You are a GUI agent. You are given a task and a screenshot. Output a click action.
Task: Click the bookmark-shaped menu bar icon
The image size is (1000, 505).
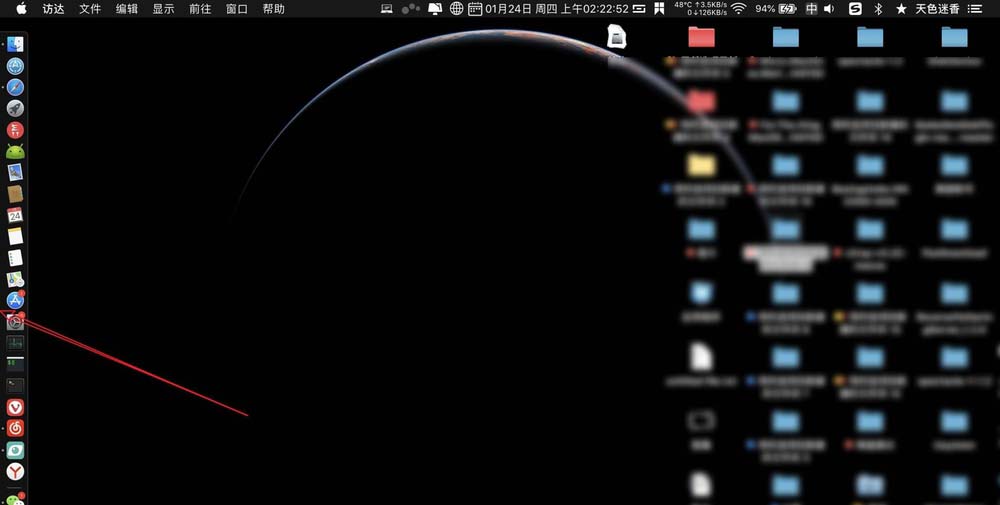tap(659, 9)
